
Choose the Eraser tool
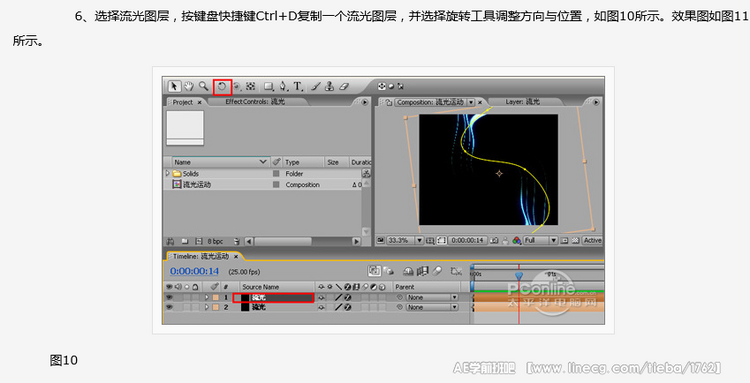pyautogui.click(x=344, y=87)
